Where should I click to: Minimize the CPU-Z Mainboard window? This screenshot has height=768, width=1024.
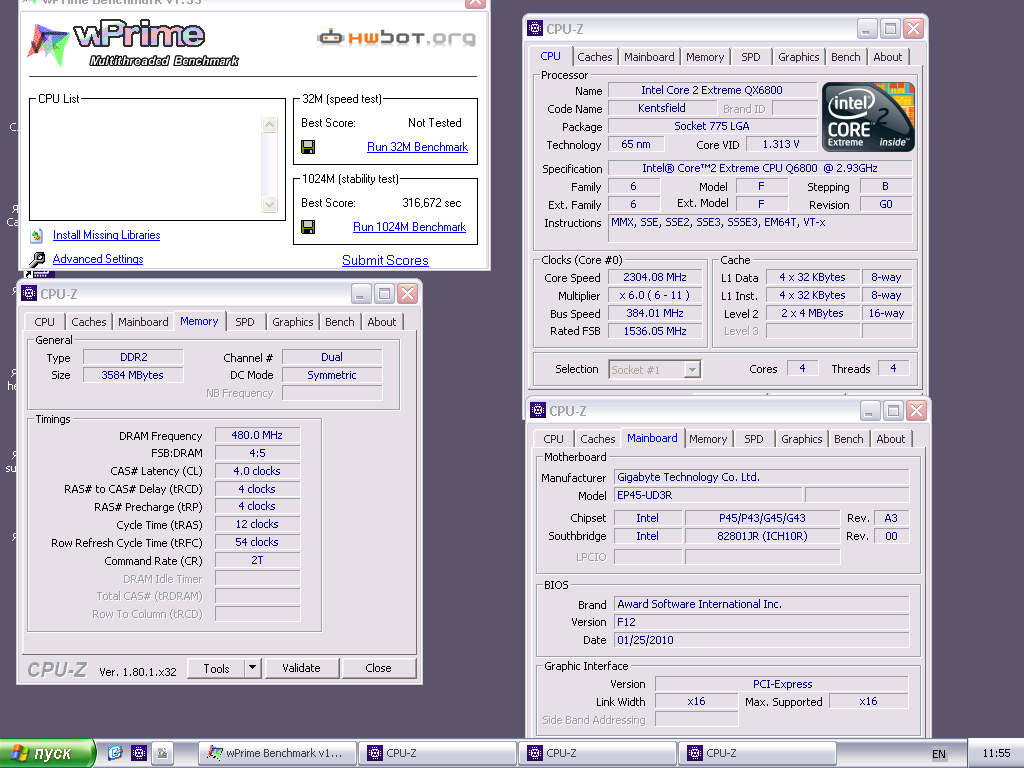pyautogui.click(x=870, y=411)
